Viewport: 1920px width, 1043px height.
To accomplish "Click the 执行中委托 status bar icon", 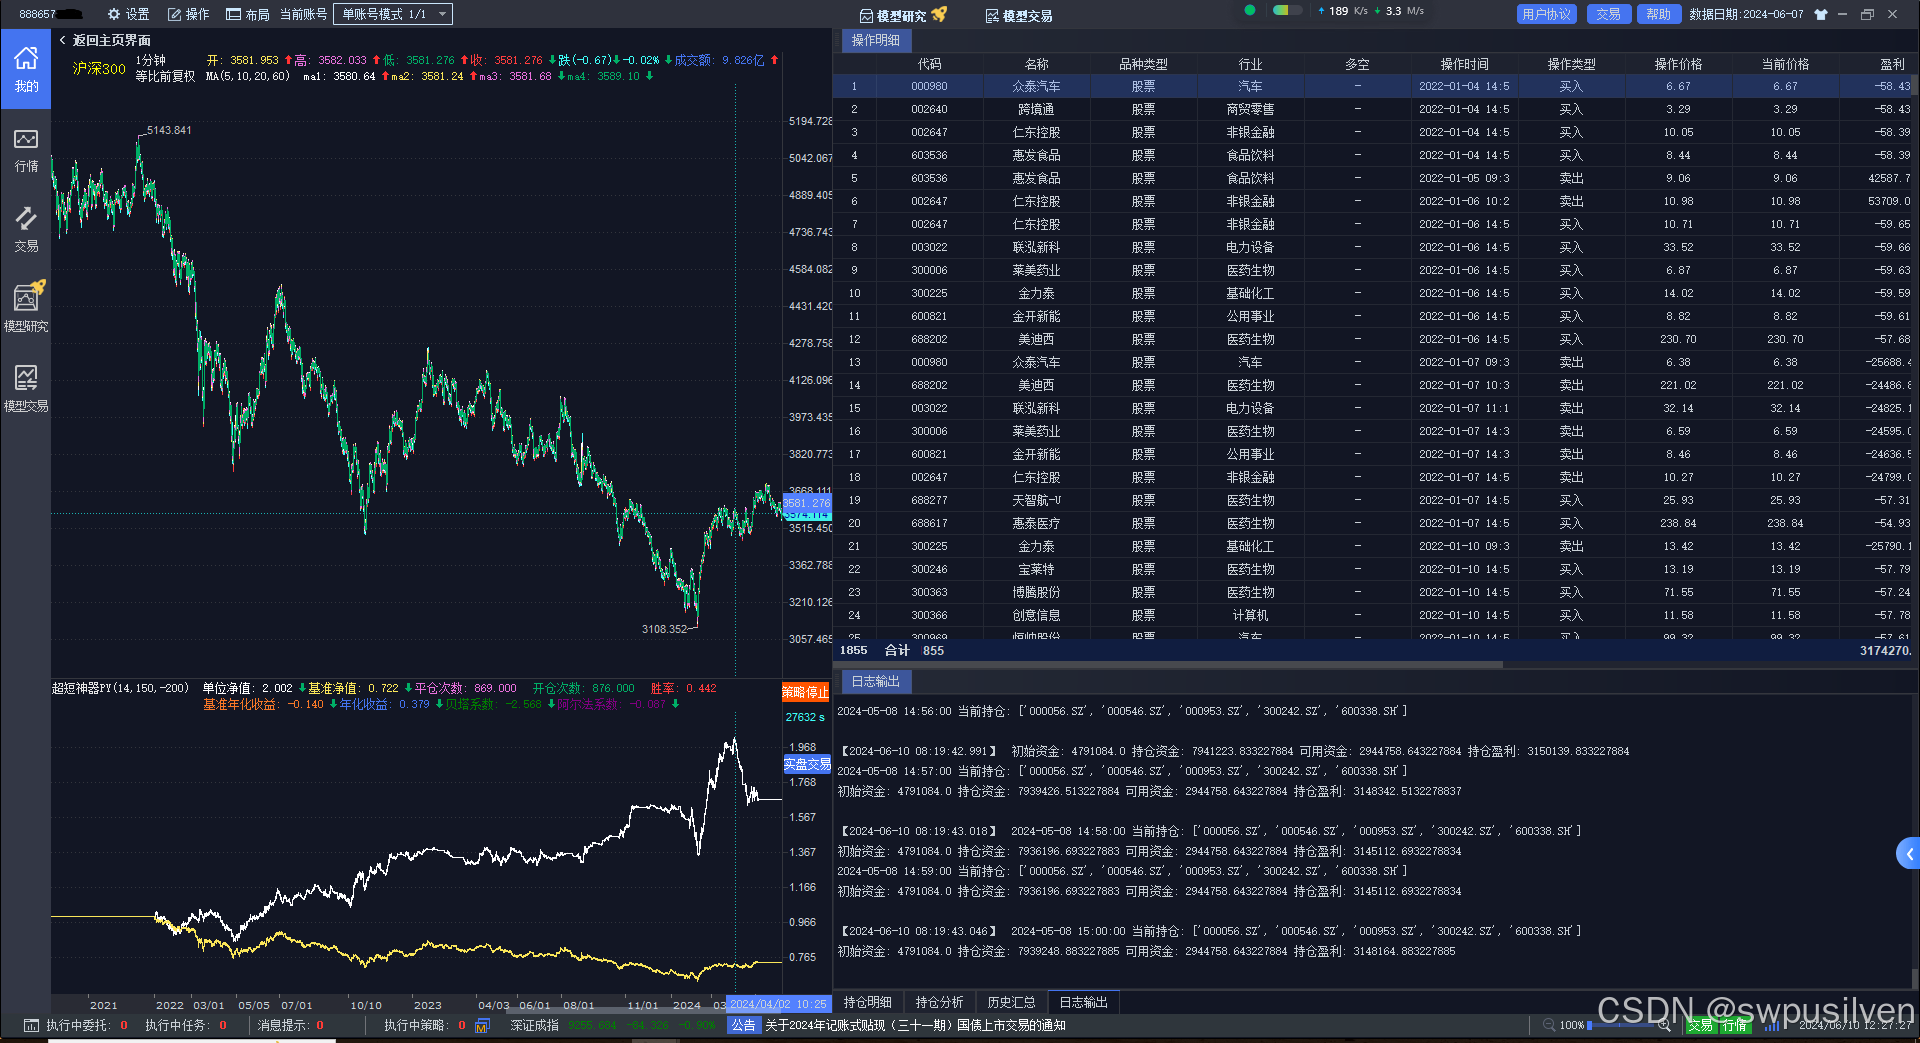I will [x=31, y=1025].
